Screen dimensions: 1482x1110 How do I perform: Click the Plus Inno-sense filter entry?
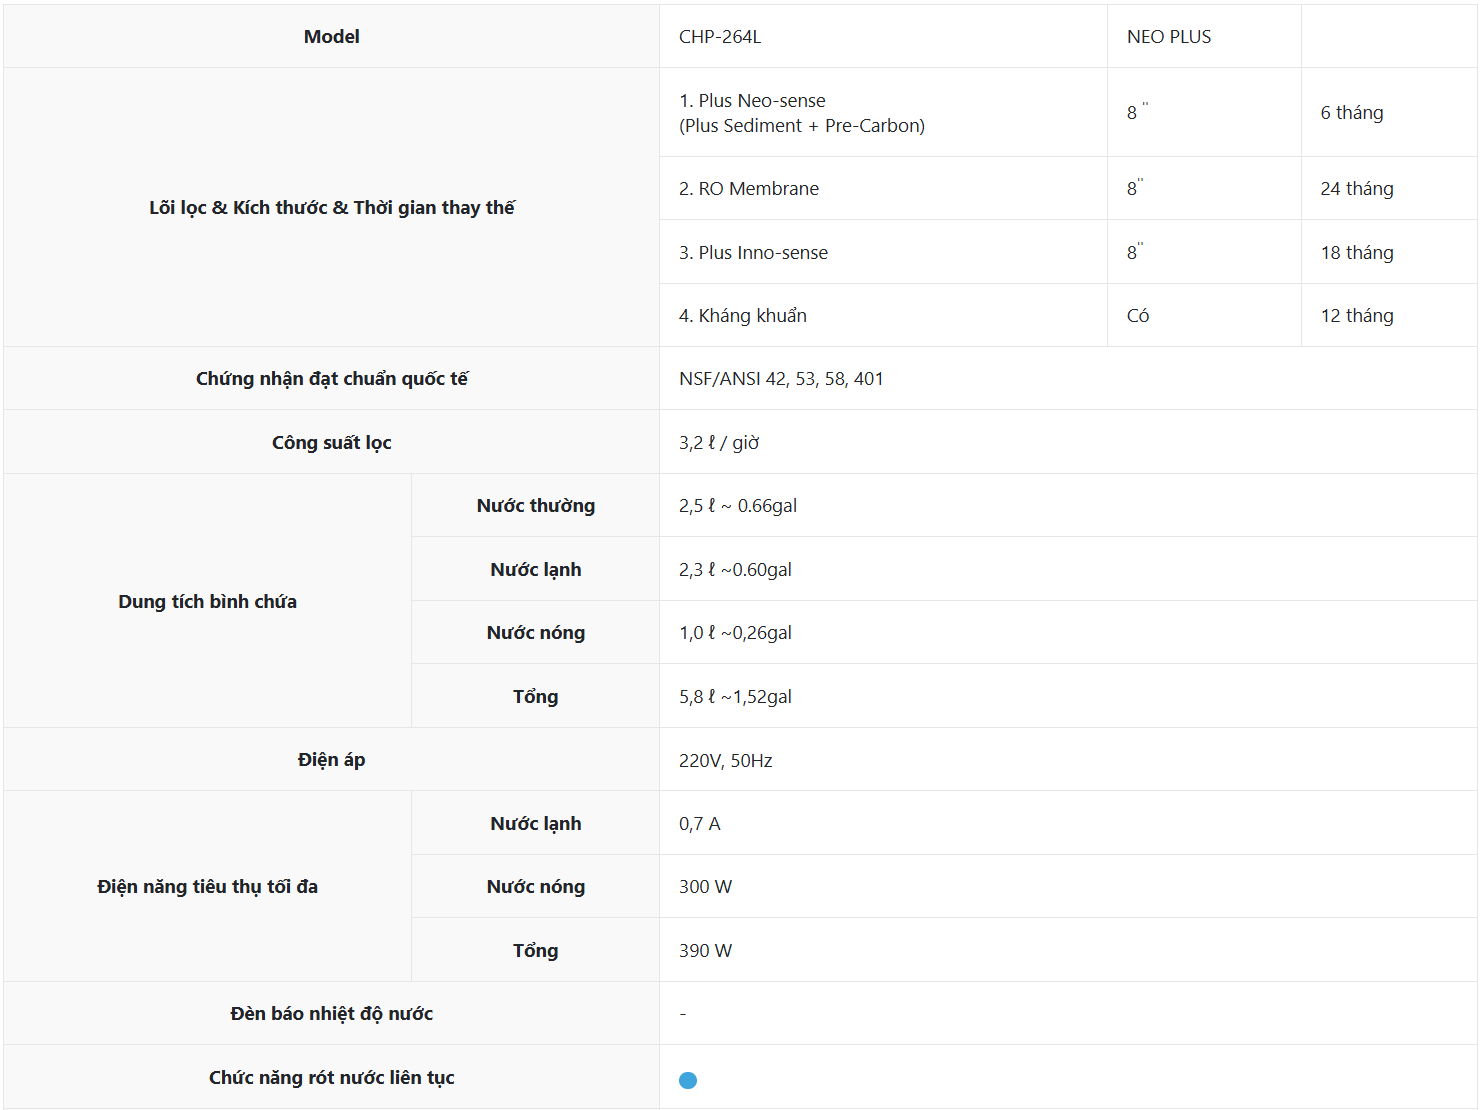[753, 253]
